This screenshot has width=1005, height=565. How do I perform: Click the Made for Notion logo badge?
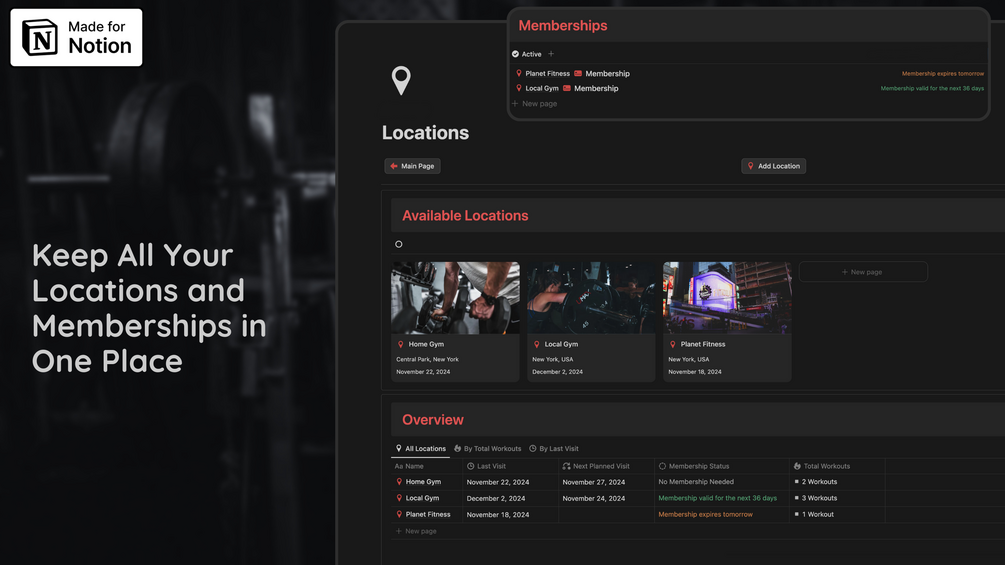point(76,37)
